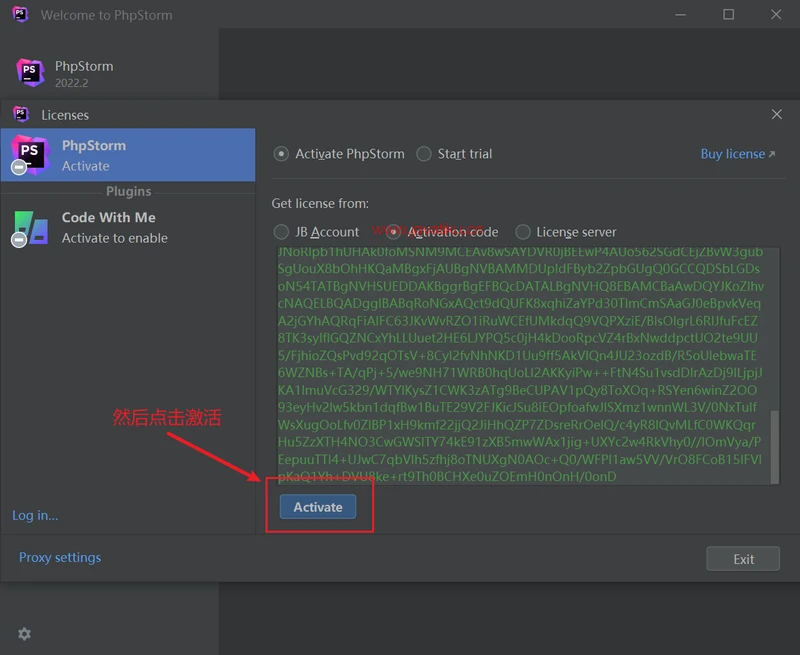The width and height of the screenshot is (800, 655).
Task: Select the Activate PhpStorm radio option
Action: (282, 154)
